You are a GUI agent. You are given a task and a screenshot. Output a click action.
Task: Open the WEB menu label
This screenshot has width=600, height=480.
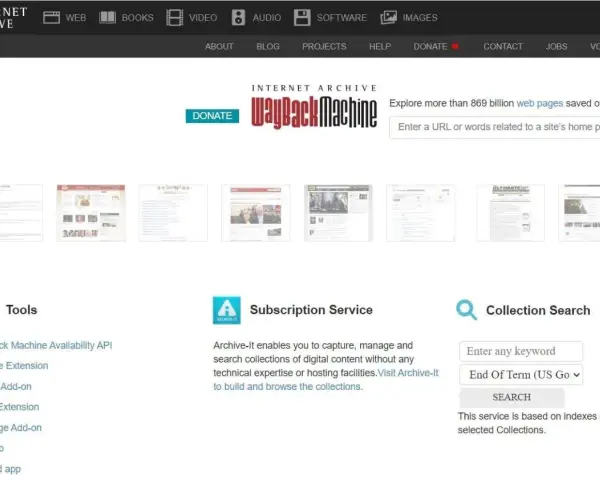tap(76, 18)
